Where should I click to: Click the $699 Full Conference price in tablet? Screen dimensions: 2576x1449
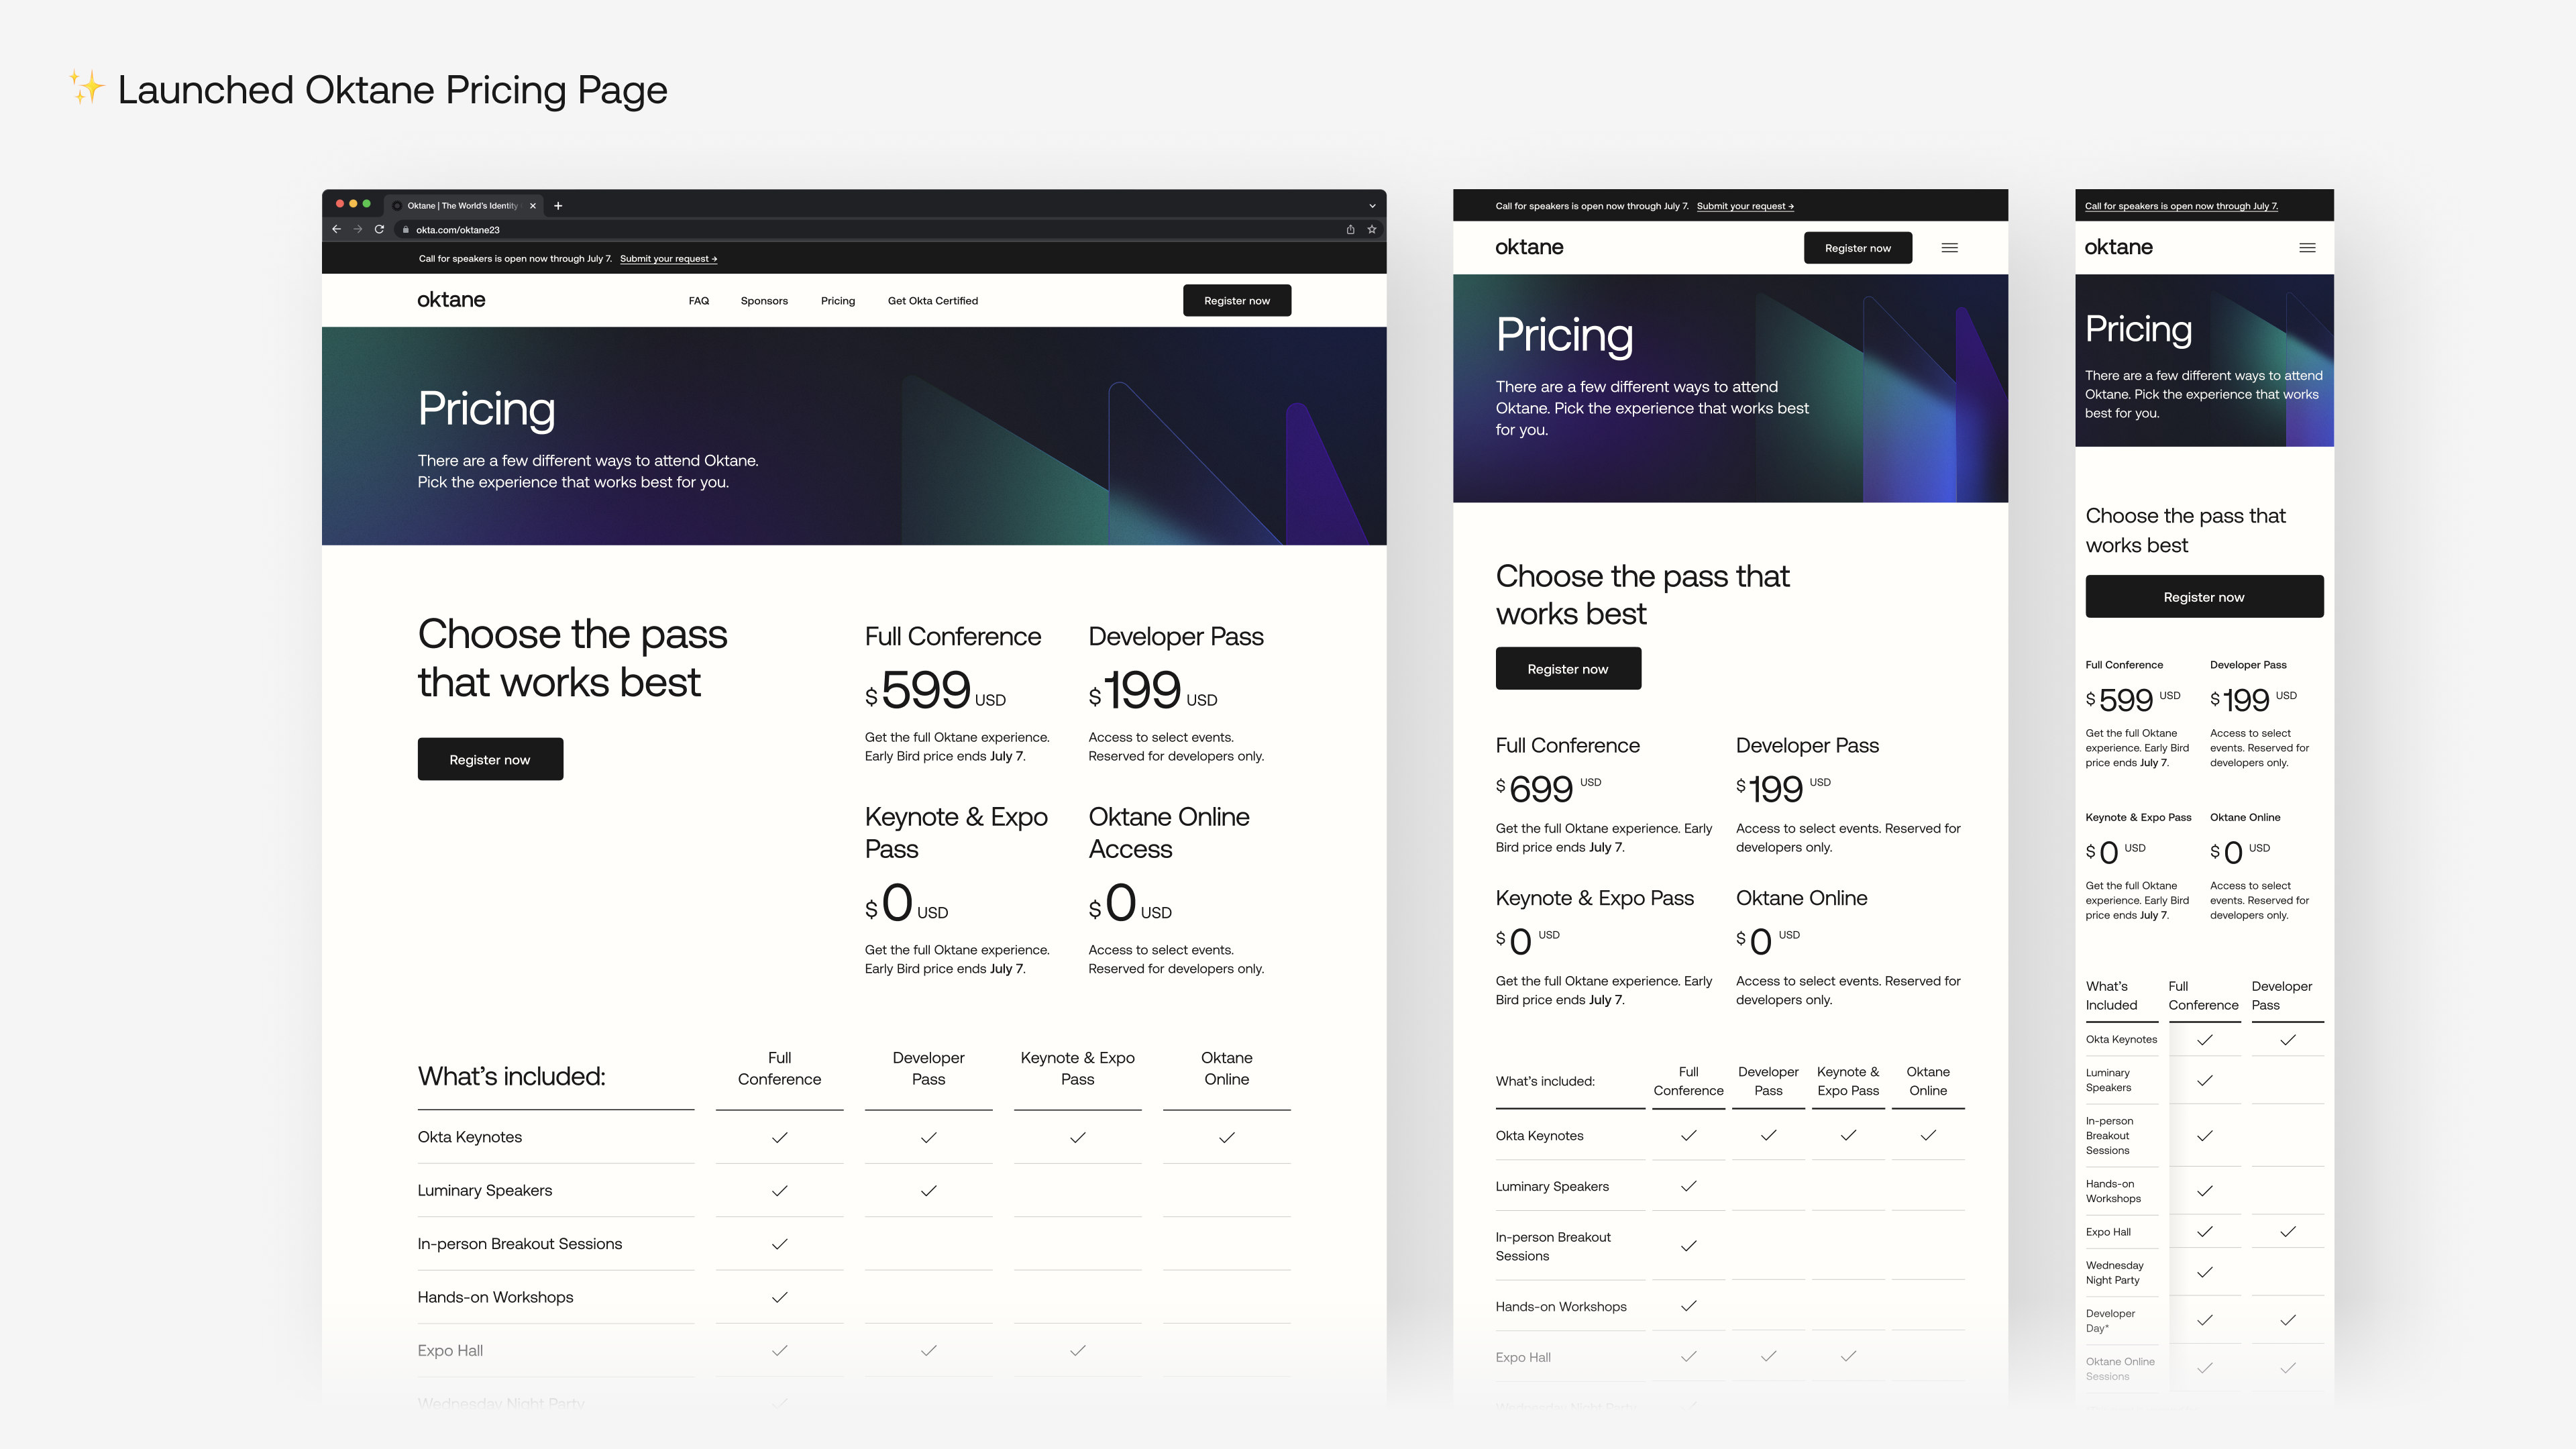pos(1548,789)
